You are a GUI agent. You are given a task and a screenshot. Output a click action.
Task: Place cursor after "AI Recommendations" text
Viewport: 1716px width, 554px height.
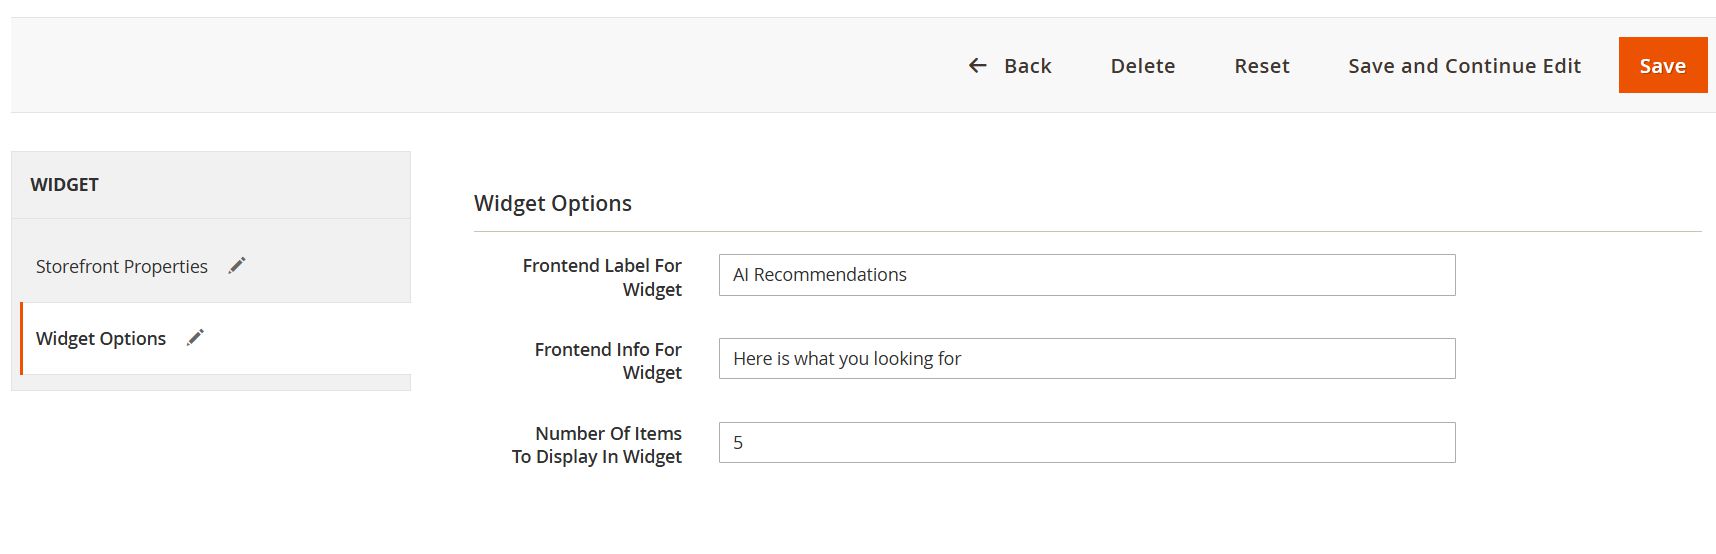click(909, 275)
